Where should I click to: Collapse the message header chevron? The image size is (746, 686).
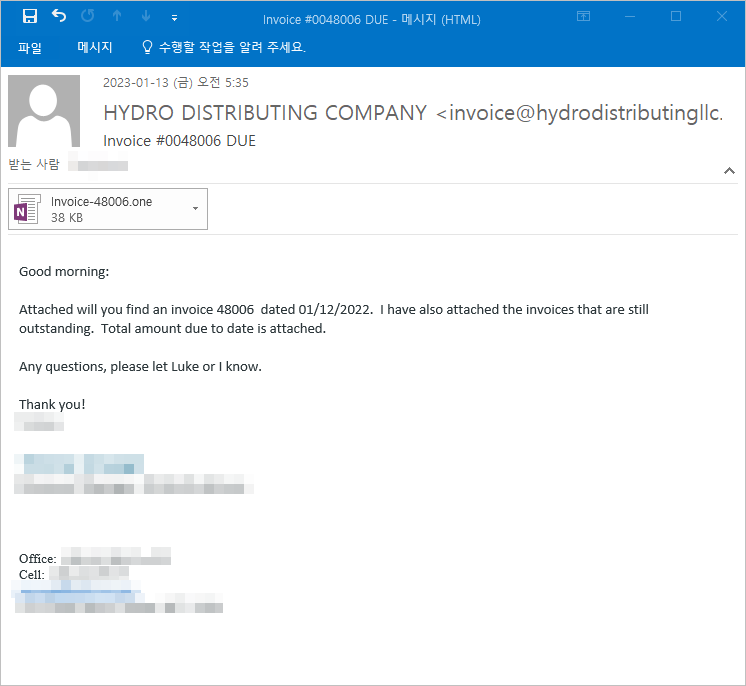tap(729, 171)
